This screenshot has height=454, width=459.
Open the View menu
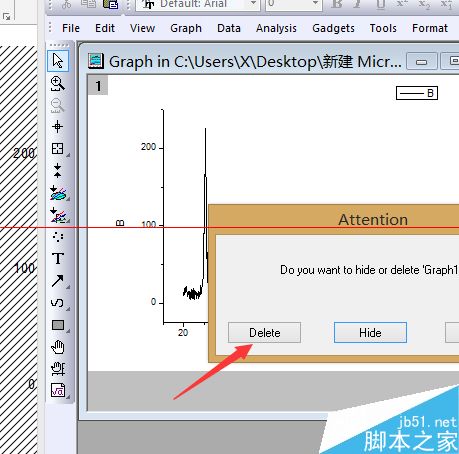coord(142,28)
